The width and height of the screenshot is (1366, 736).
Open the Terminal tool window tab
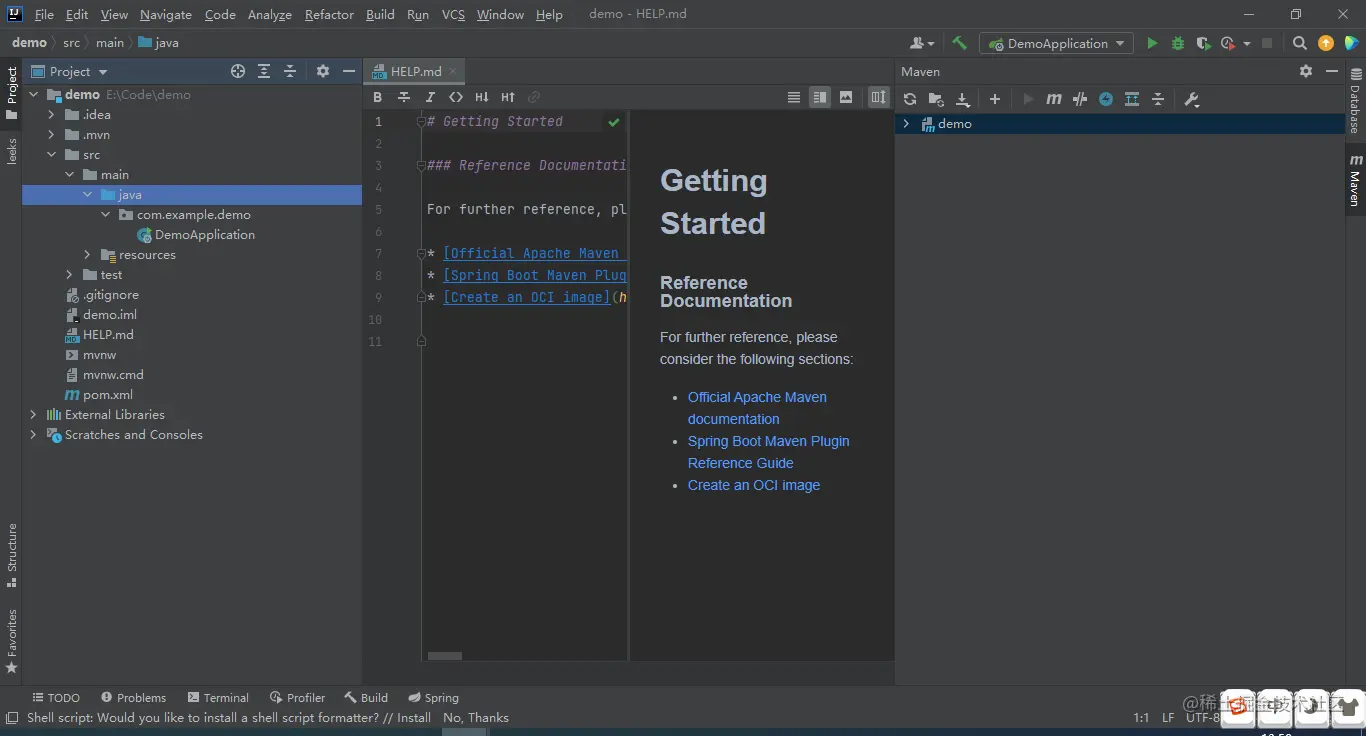(217, 697)
